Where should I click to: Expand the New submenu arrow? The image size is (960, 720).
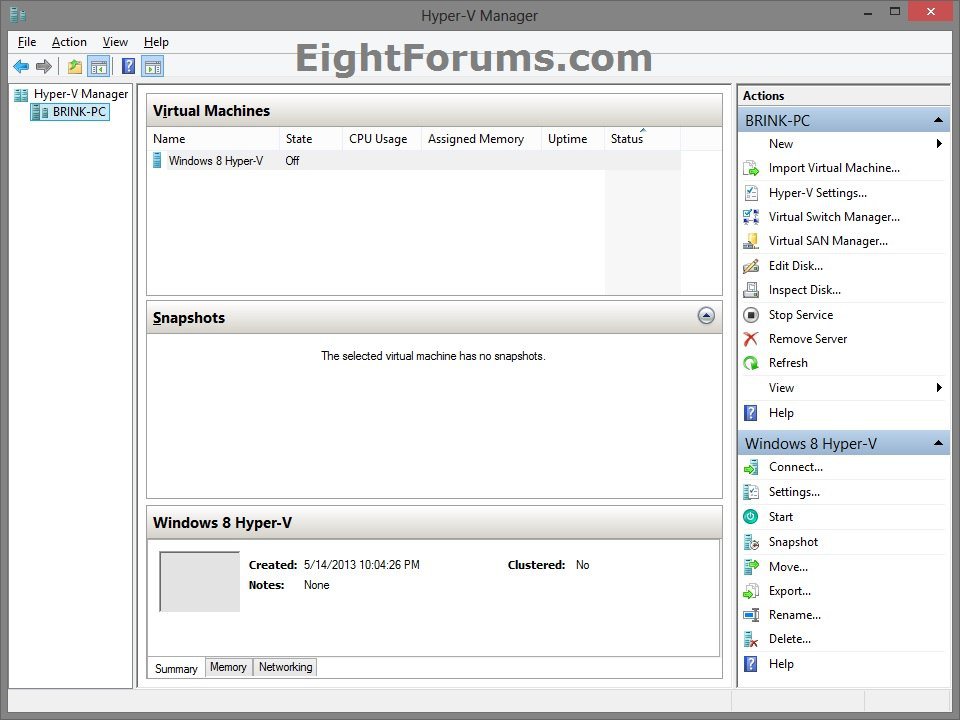(939, 144)
